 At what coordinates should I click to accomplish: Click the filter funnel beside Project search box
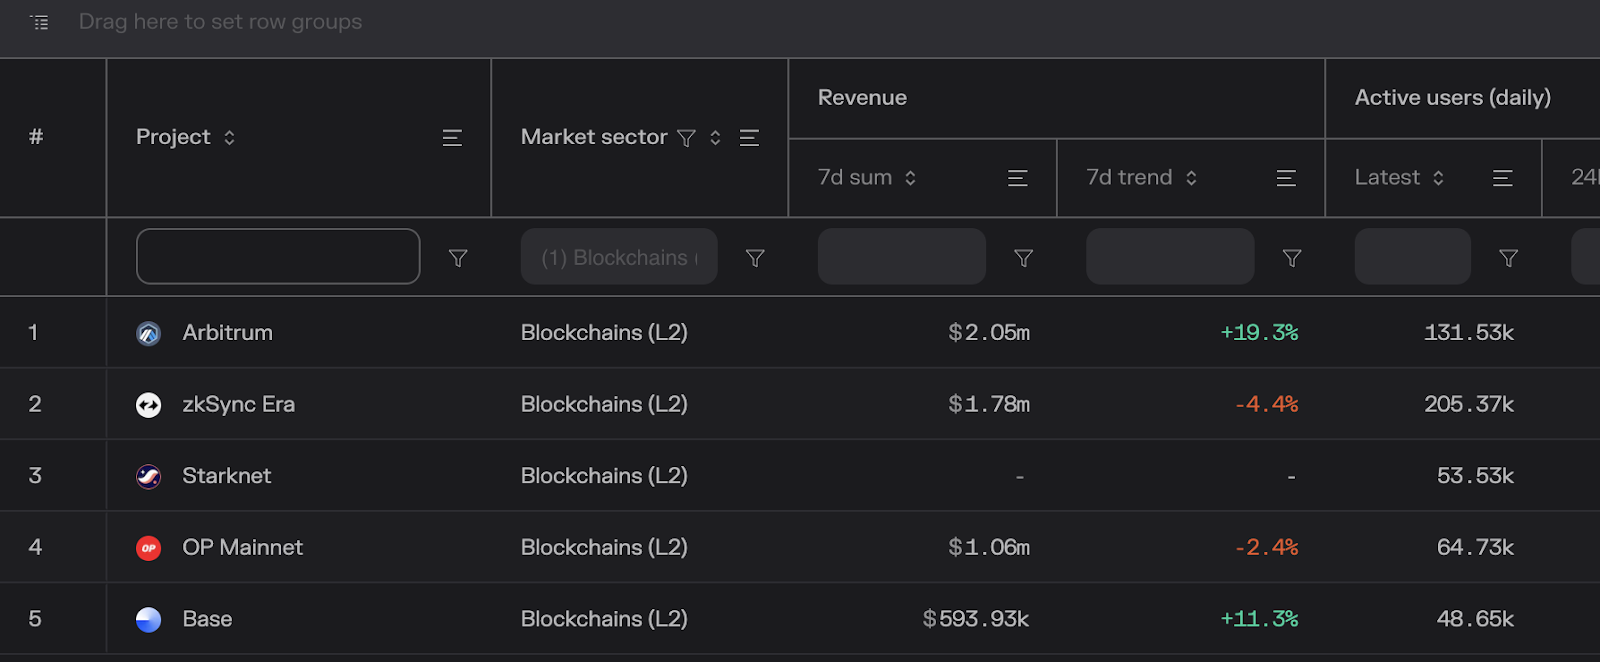[x=458, y=258]
